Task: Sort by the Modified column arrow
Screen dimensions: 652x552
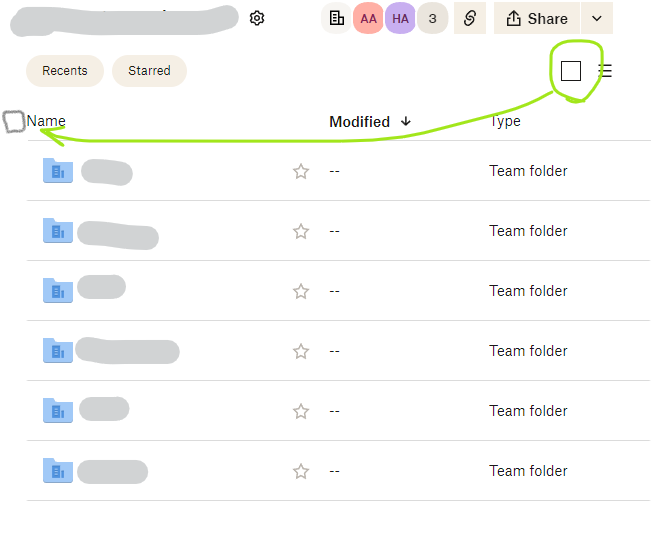Action: click(405, 121)
